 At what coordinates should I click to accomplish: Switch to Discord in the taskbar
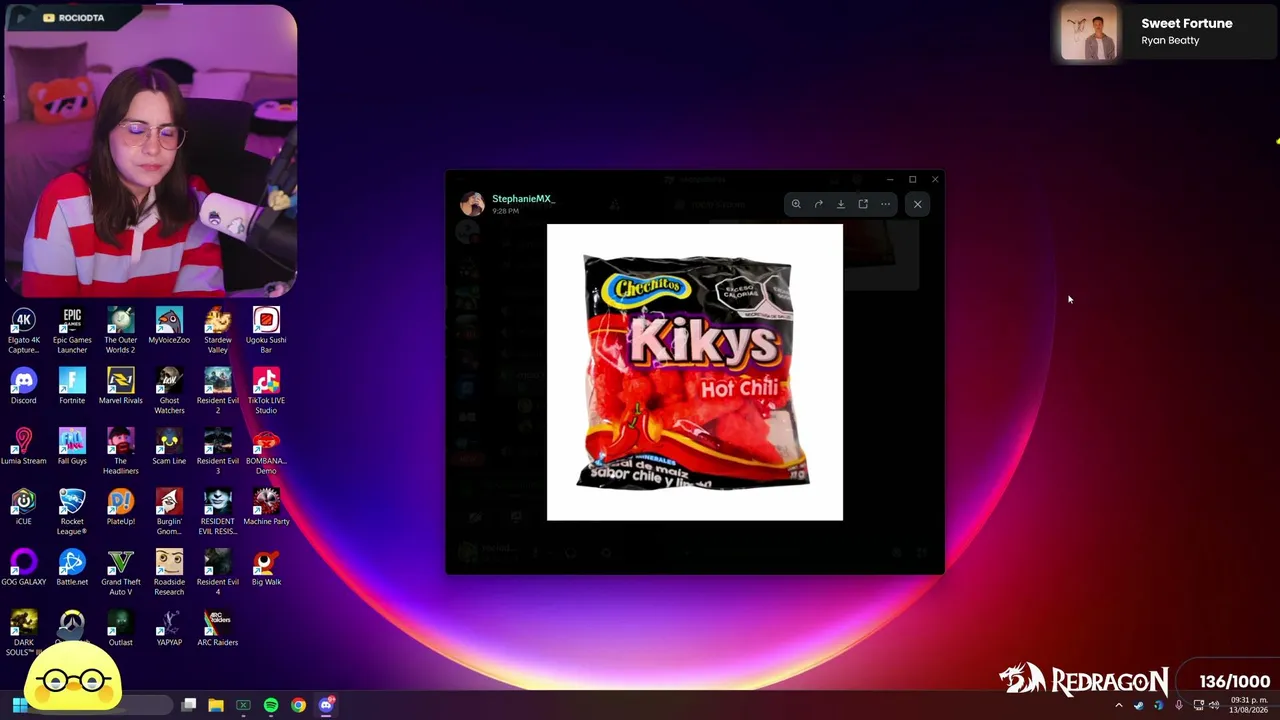(326, 705)
